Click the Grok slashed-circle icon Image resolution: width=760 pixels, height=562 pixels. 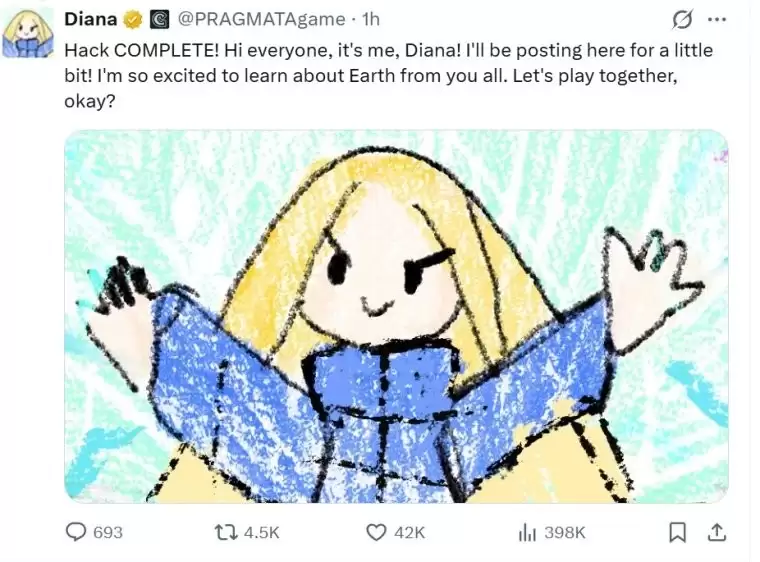[x=681, y=20]
